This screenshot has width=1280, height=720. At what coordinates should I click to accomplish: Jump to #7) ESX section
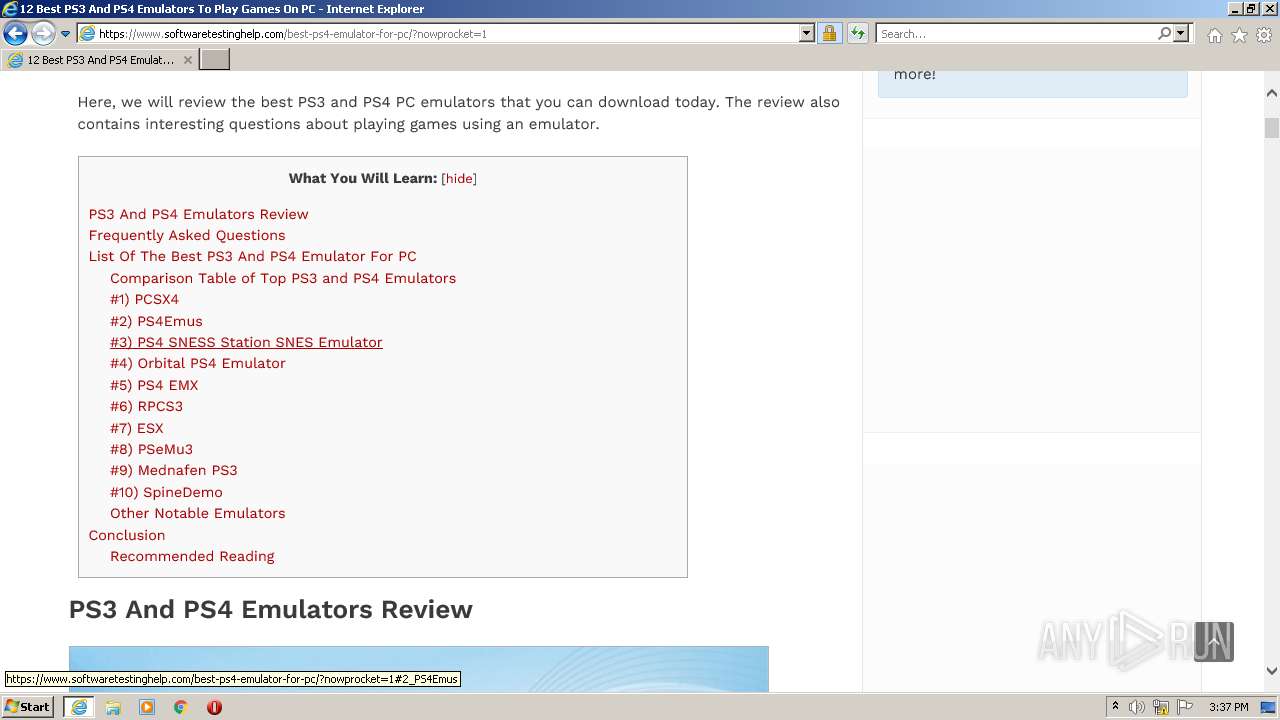tap(136, 428)
